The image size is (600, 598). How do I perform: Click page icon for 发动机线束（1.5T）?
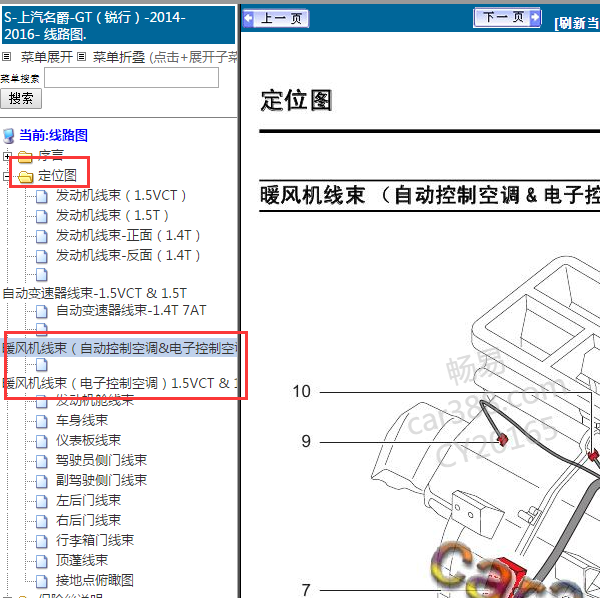tap(41, 216)
